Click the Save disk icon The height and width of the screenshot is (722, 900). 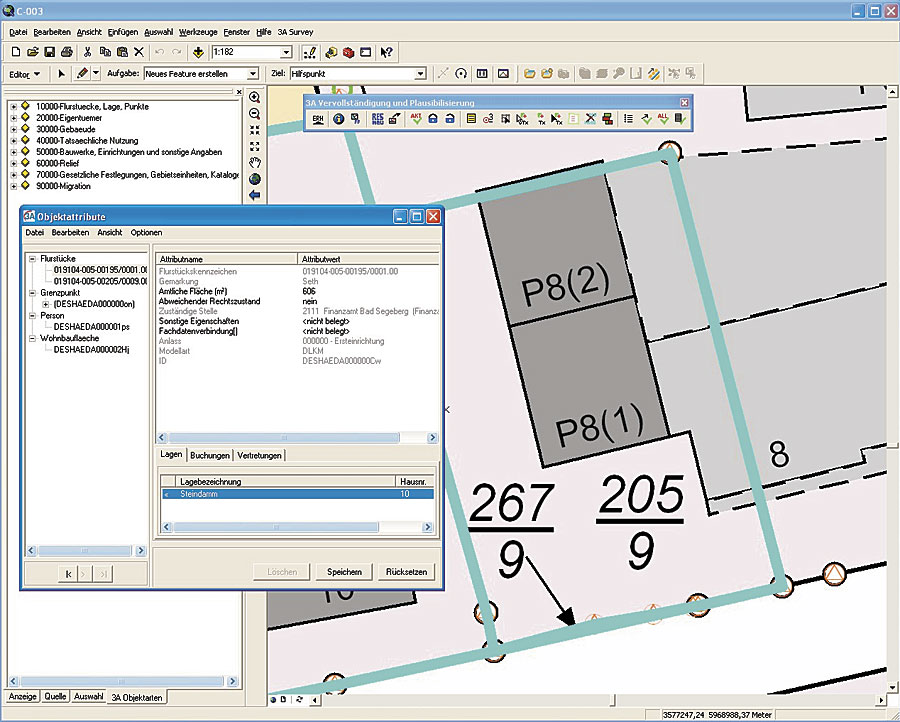(49, 52)
